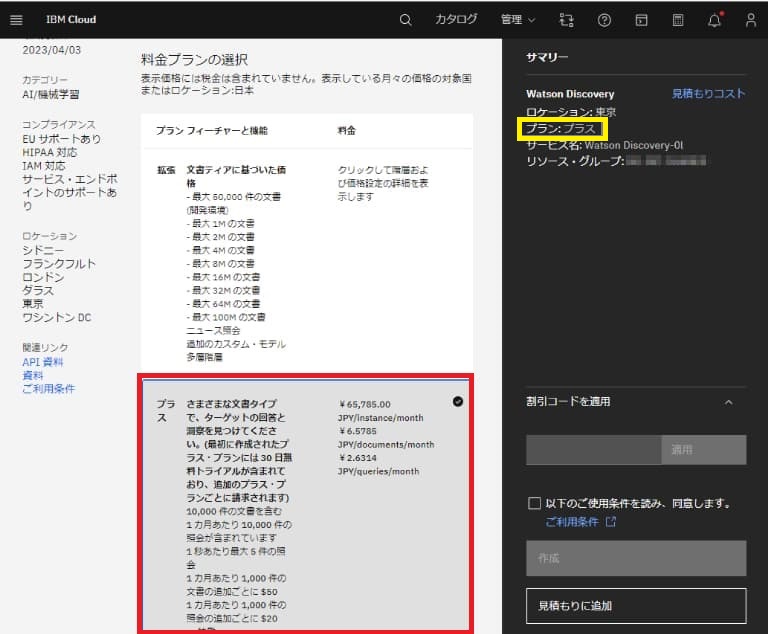Open the help question mark icon
The image size is (768, 634).
point(604,20)
